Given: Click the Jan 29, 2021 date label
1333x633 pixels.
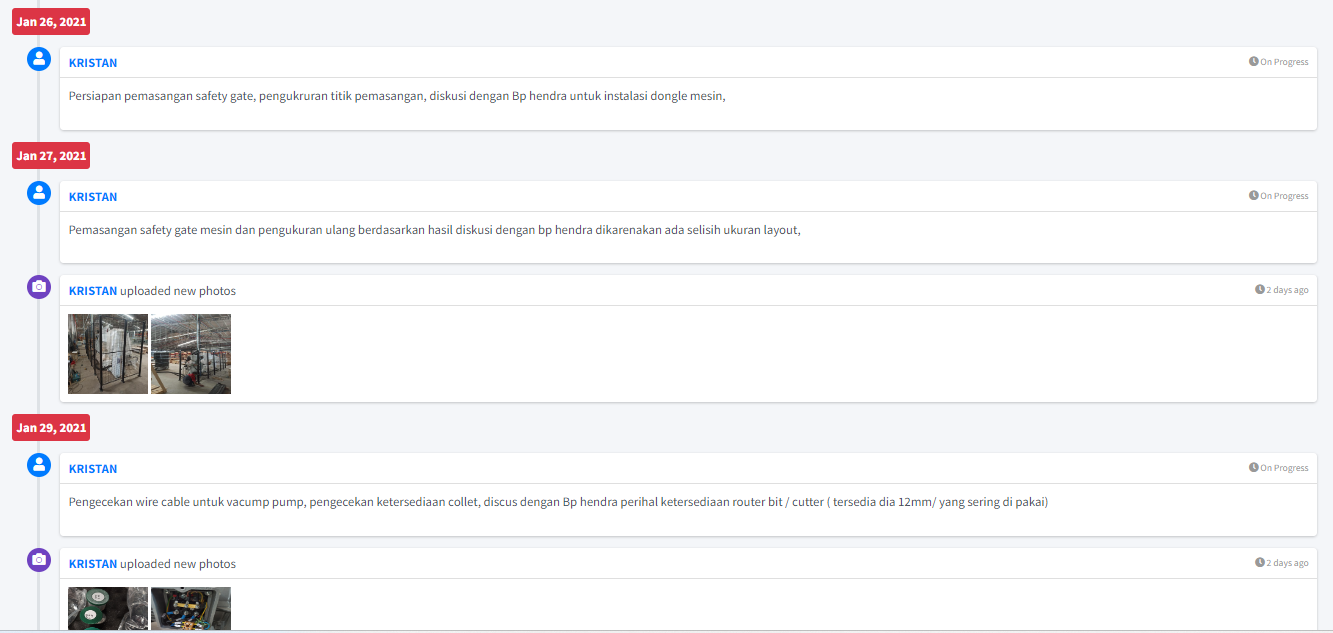Looking at the screenshot, I should point(51,428).
